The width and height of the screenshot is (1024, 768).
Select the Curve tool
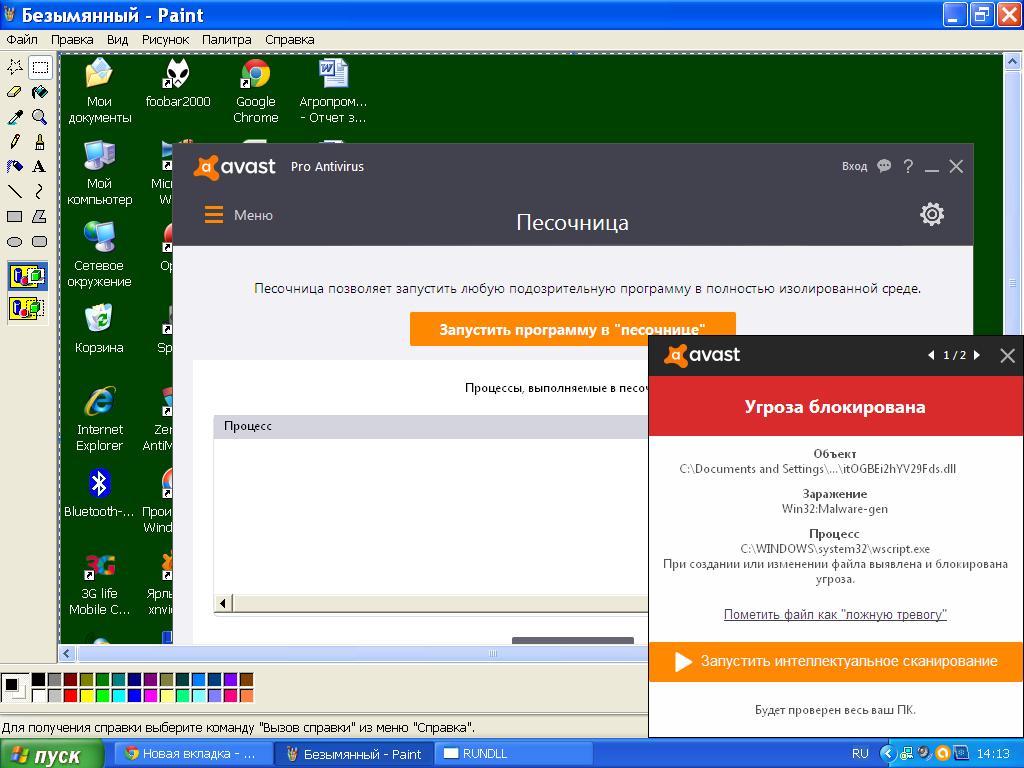click(x=40, y=191)
